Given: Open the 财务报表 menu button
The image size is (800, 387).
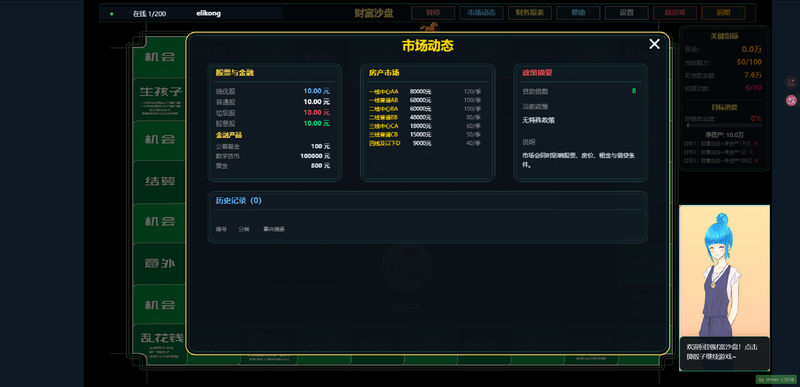Looking at the screenshot, I should point(530,13).
